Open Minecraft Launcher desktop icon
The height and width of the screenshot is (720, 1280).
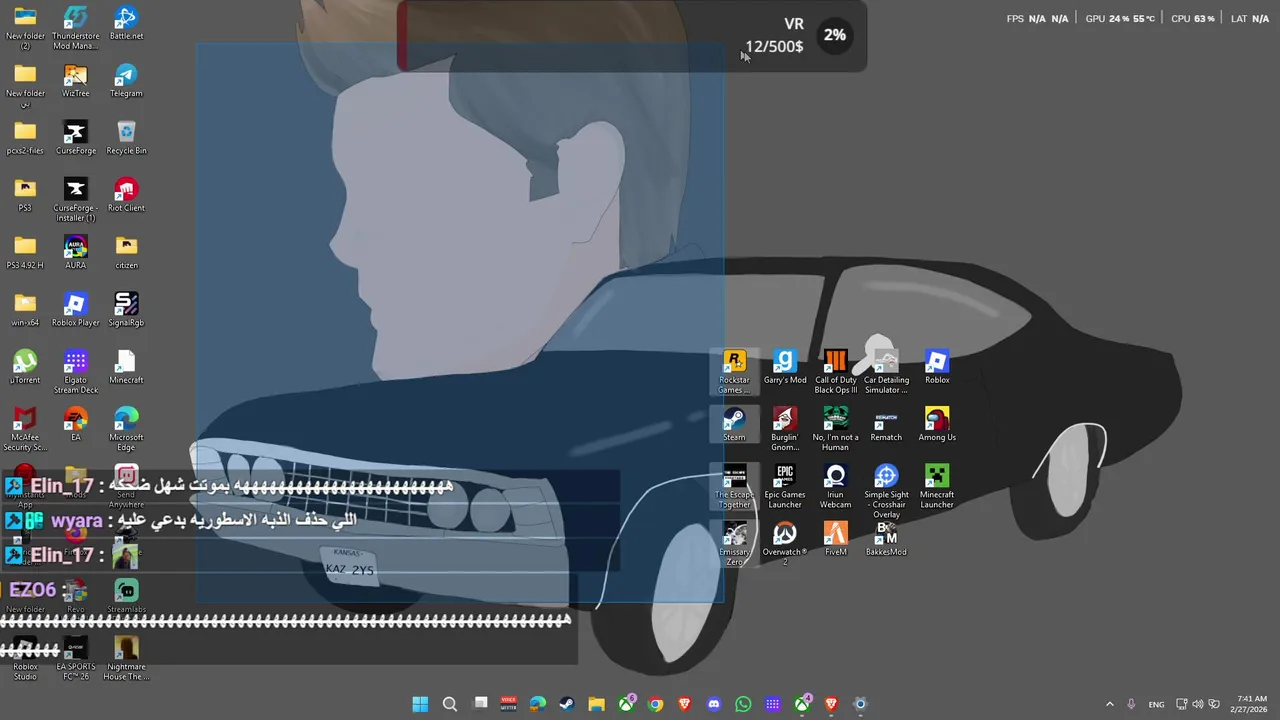click(937, 487)
